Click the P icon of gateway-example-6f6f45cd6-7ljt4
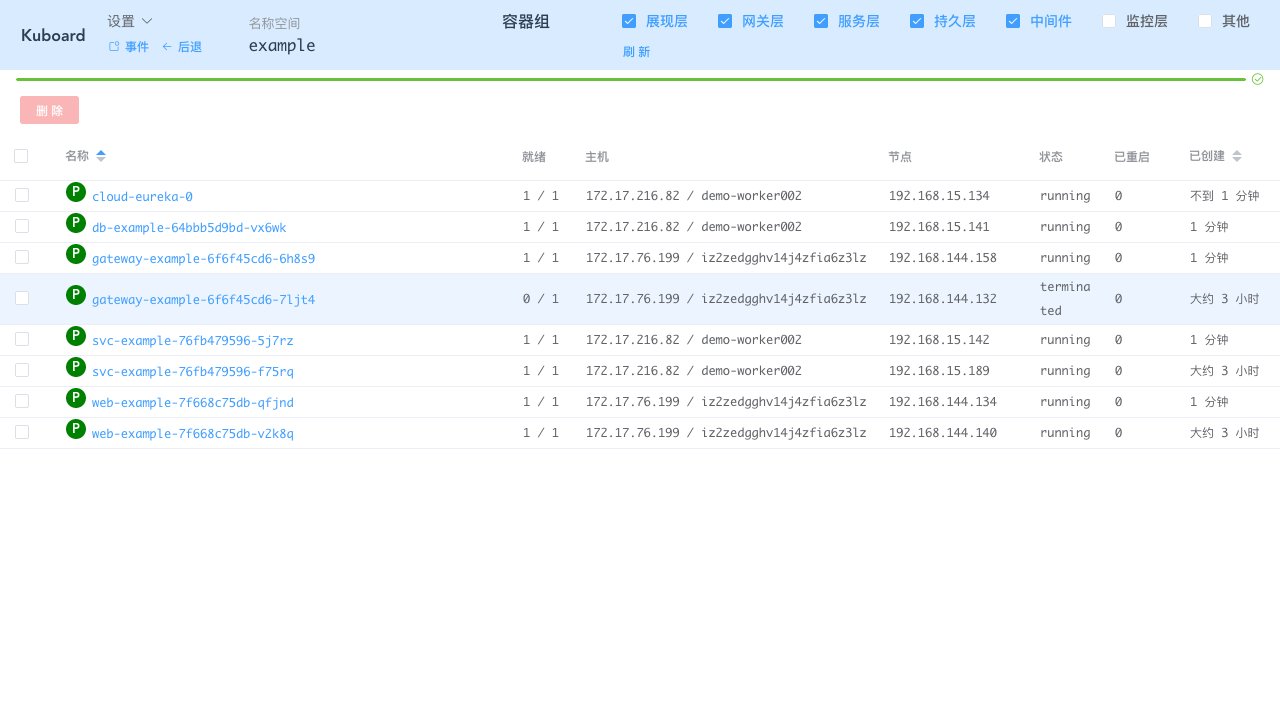1280x720 pixels. tap(76, 295)
